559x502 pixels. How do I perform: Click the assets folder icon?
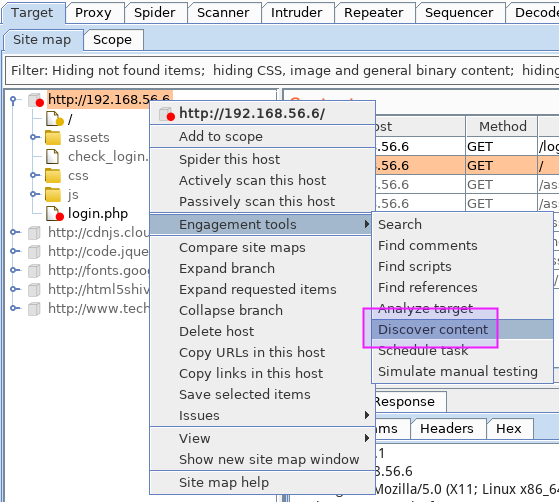pyautogui.click(x=53, y=137)
